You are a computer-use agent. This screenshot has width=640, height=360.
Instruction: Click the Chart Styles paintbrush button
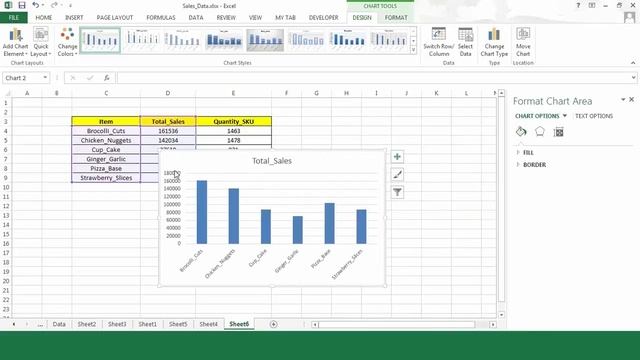(x=397, y=175)
